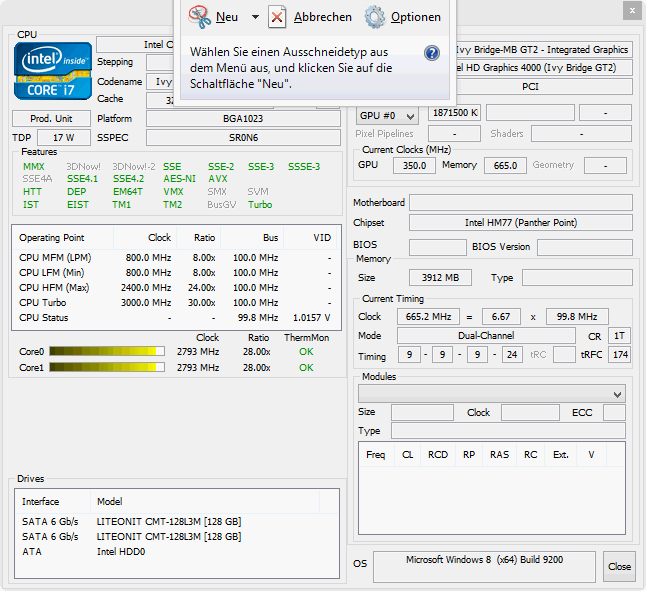Image resolution: width=646 pixels, height=591 pixels.
Task: Click the AES-NI feature label
Action: tap(179, 179)
